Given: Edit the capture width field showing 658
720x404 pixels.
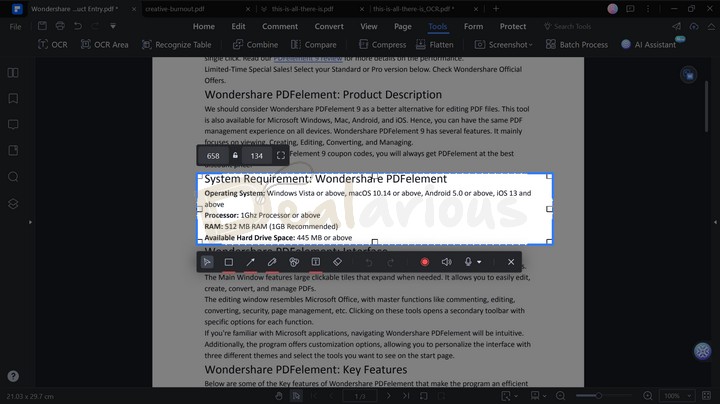Looking at the screenshot, I should click(213, 156).
